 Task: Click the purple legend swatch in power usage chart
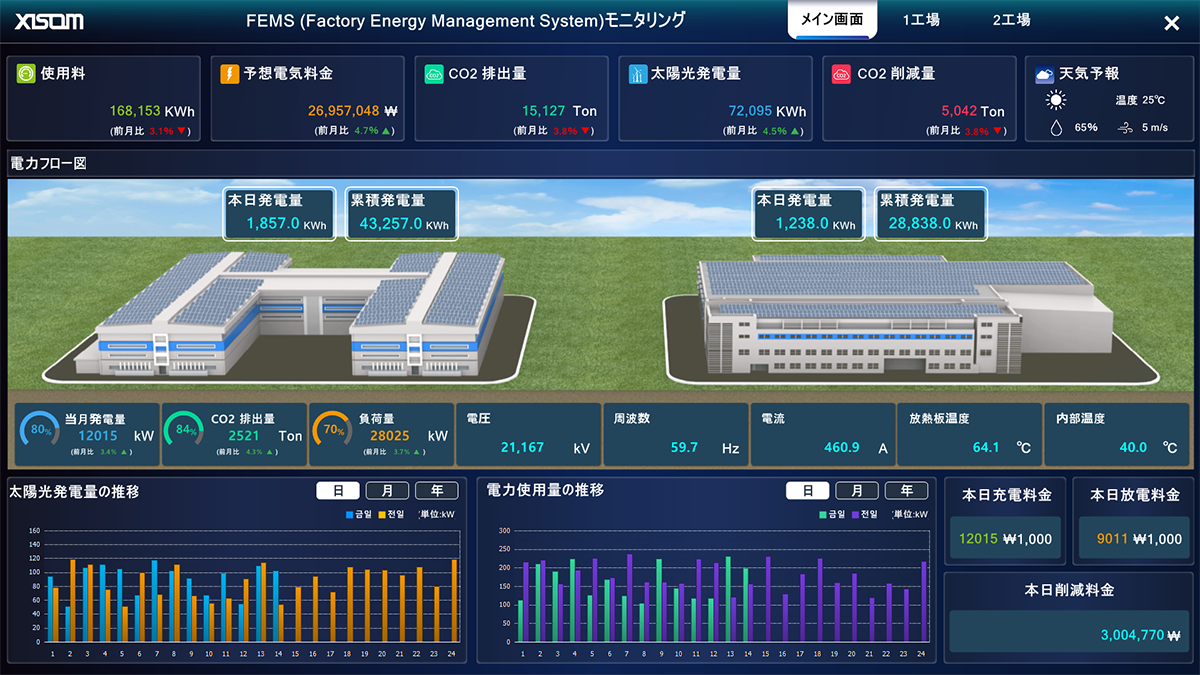855,514
